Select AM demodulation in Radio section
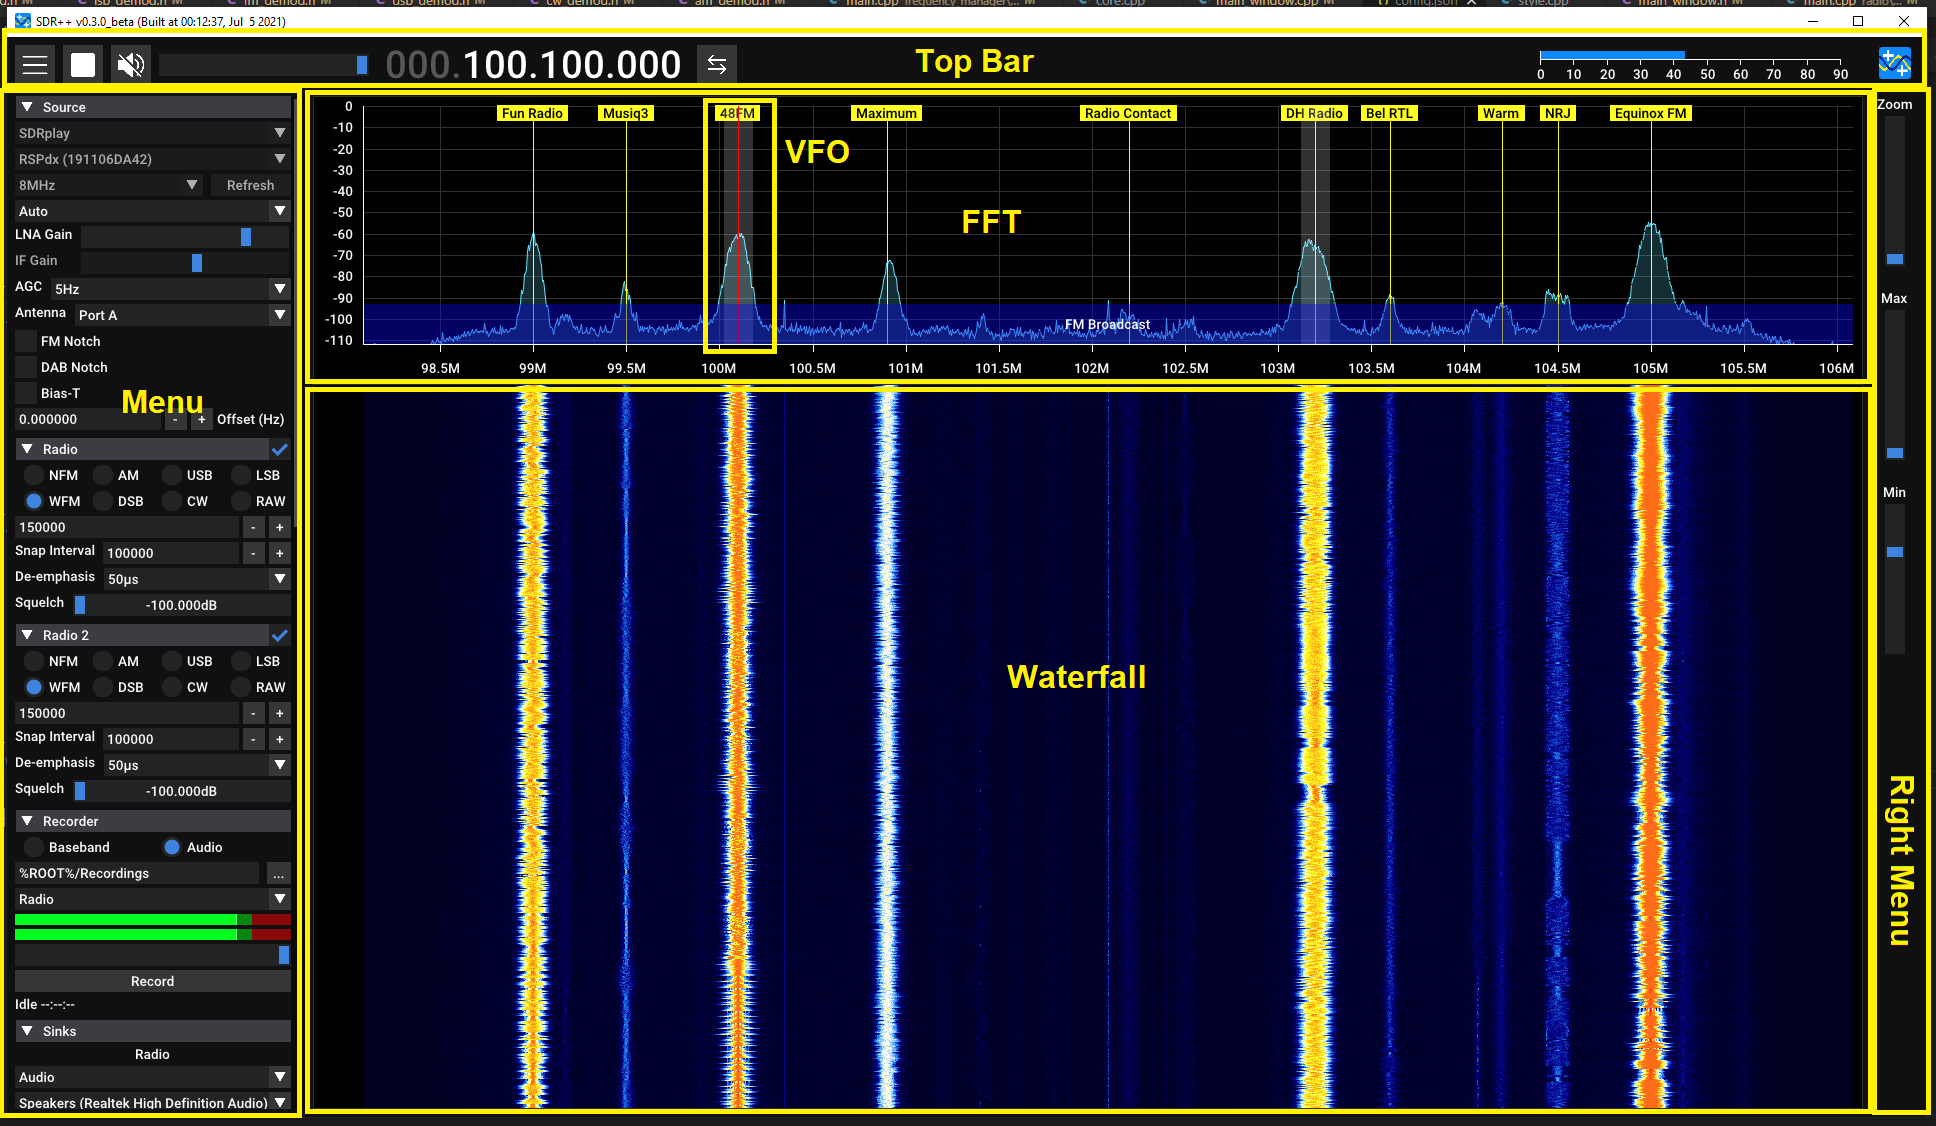 click(x=104, y=475)
